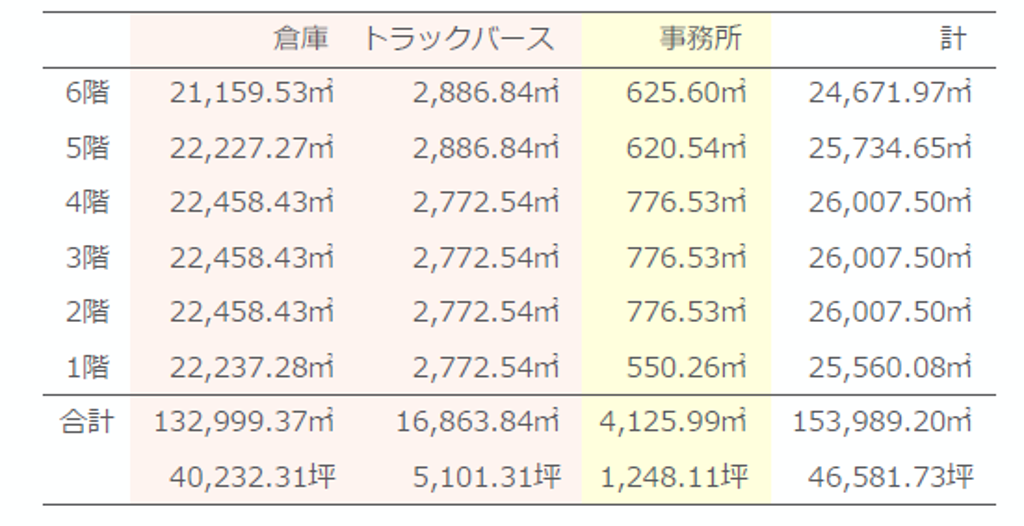Click the 6階 row label
This screenshot has height=526, width=1024.
coord(87,94)
